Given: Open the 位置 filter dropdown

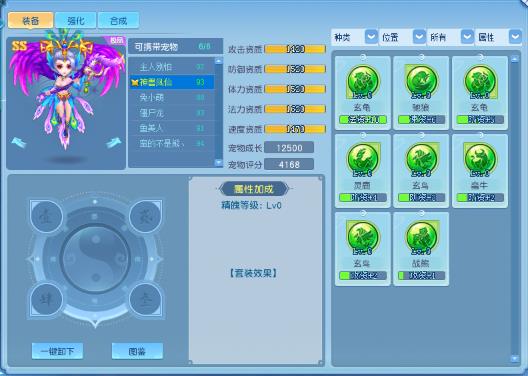Looking at the screenshot, I should (419, 37).
